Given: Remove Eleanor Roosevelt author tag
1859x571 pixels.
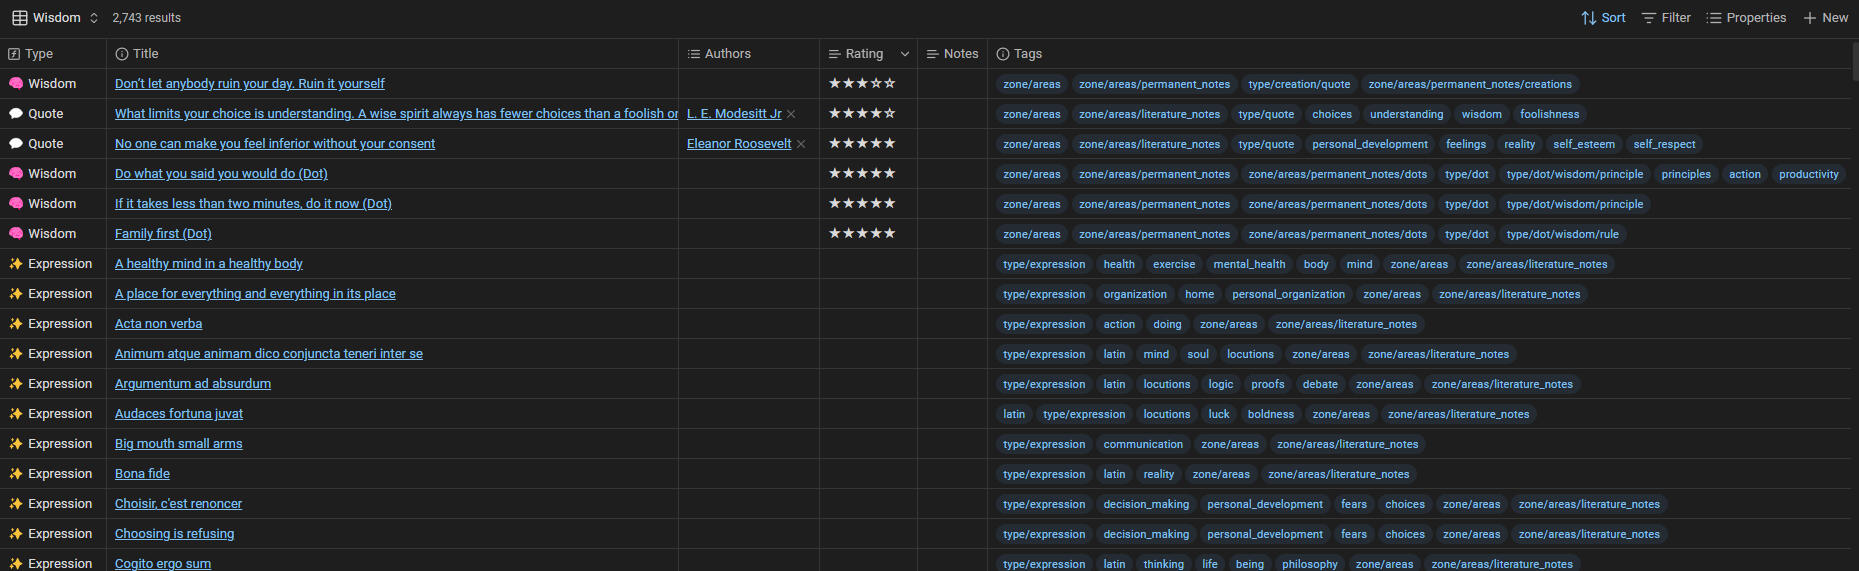Looking at the screenshot, I should click(x=801, y=144).
